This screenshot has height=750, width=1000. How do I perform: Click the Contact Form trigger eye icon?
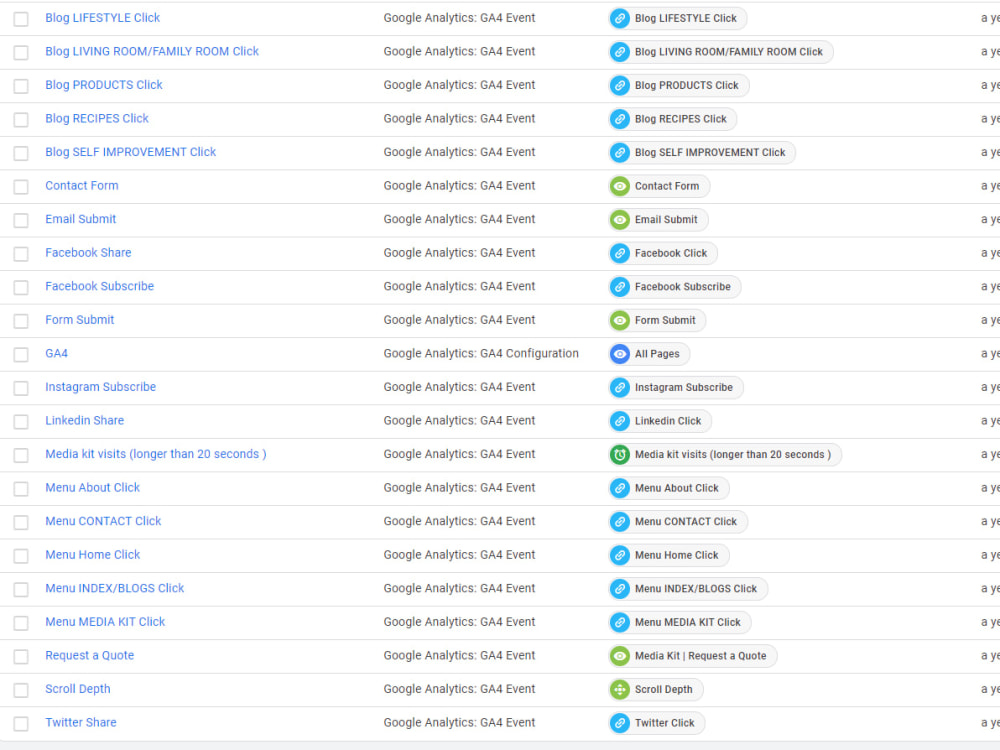pos(619,186)
